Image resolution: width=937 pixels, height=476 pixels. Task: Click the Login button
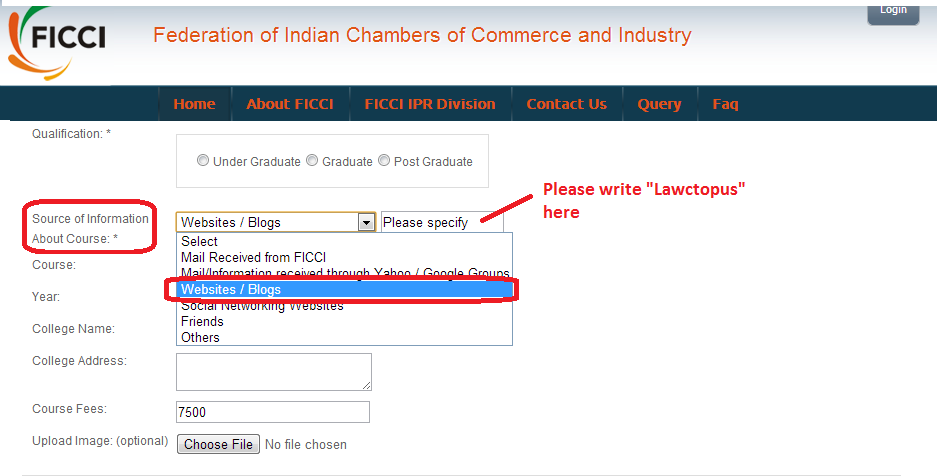pos(893,11)
